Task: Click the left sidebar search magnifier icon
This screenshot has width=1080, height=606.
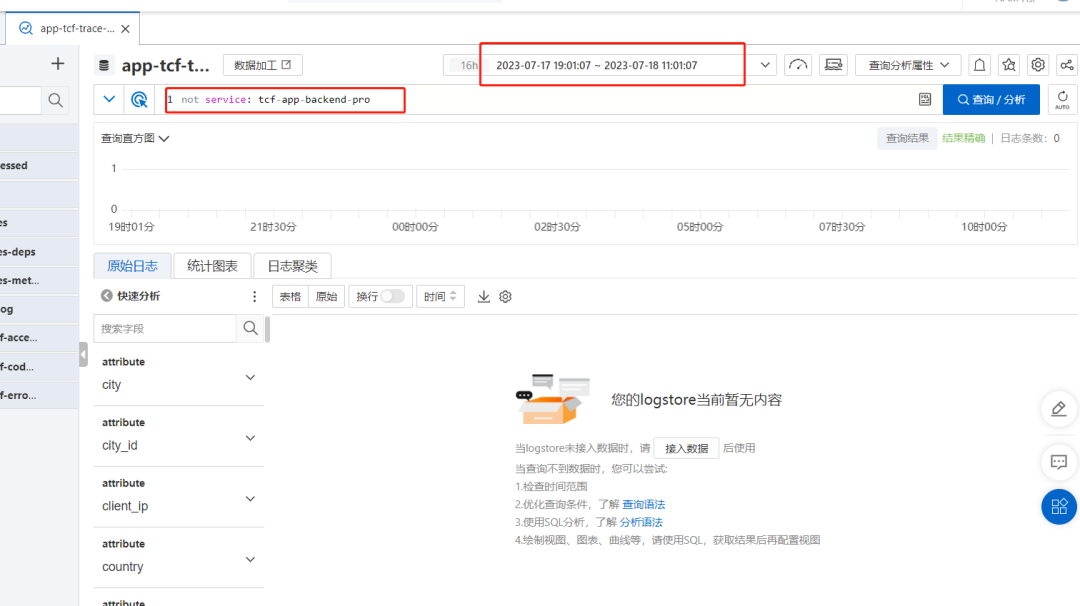Action: point(56,101)
